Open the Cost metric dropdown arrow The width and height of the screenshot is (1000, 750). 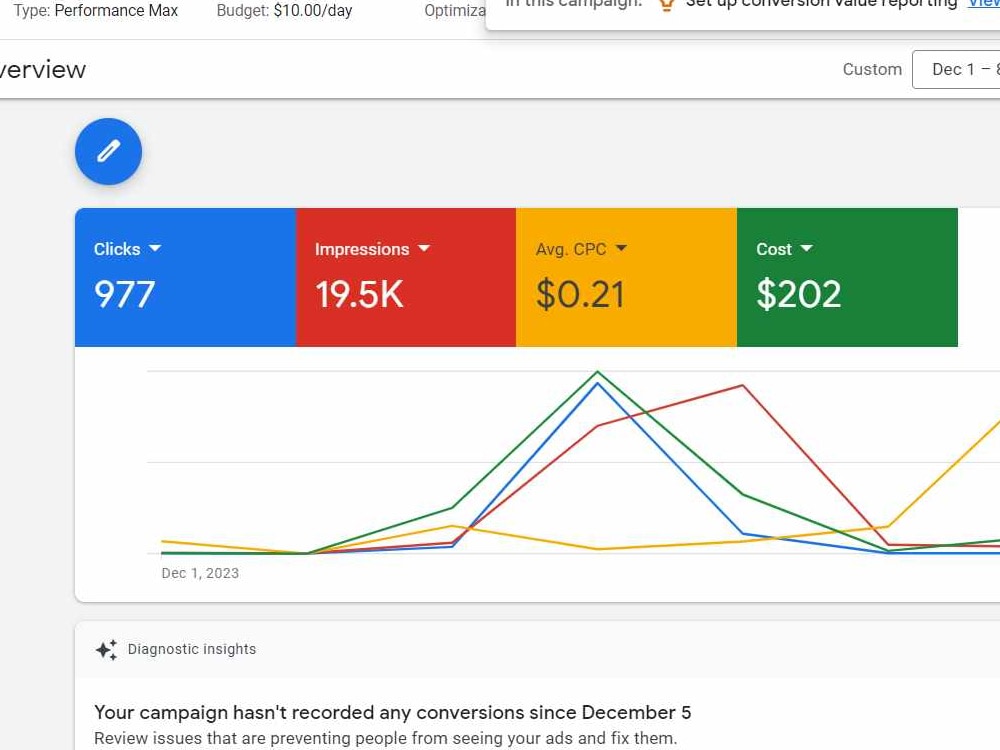coord(806,248)
